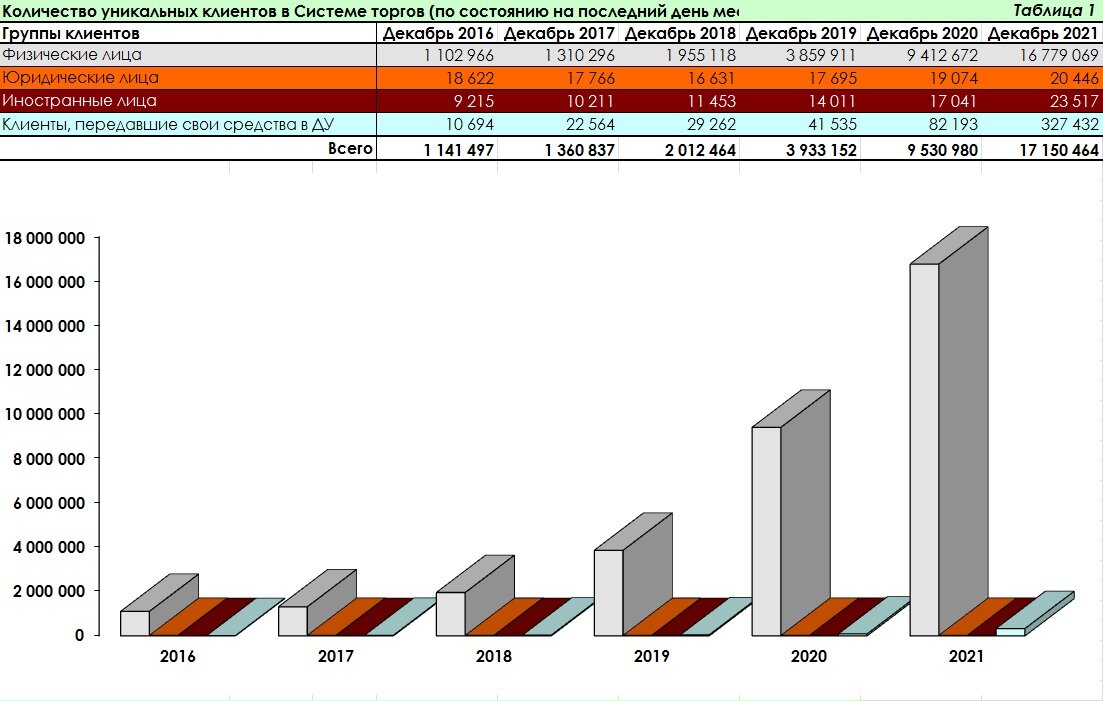Select the Декабрь 2016 column header
Screen dimensions: 1103x701
(437, 33)
